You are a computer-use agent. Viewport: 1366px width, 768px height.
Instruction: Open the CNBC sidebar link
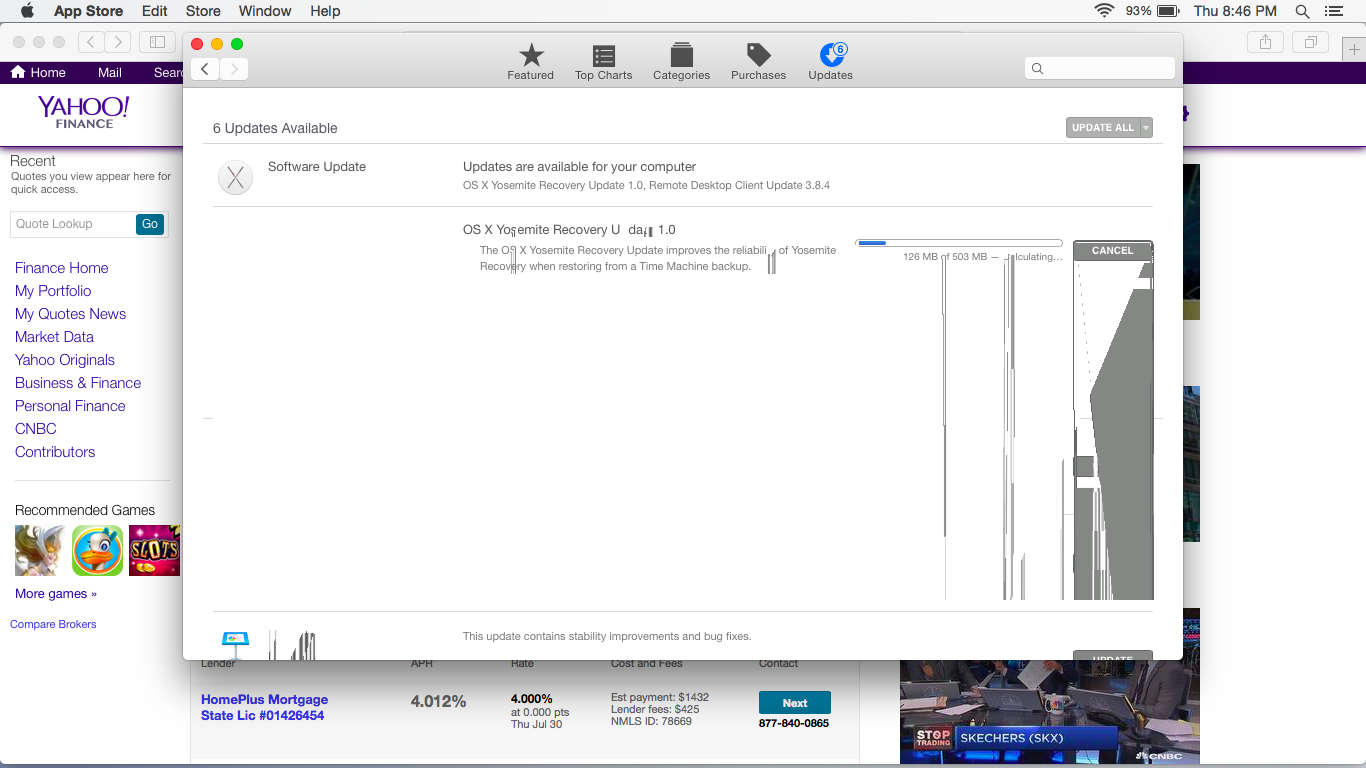point(36,429)
